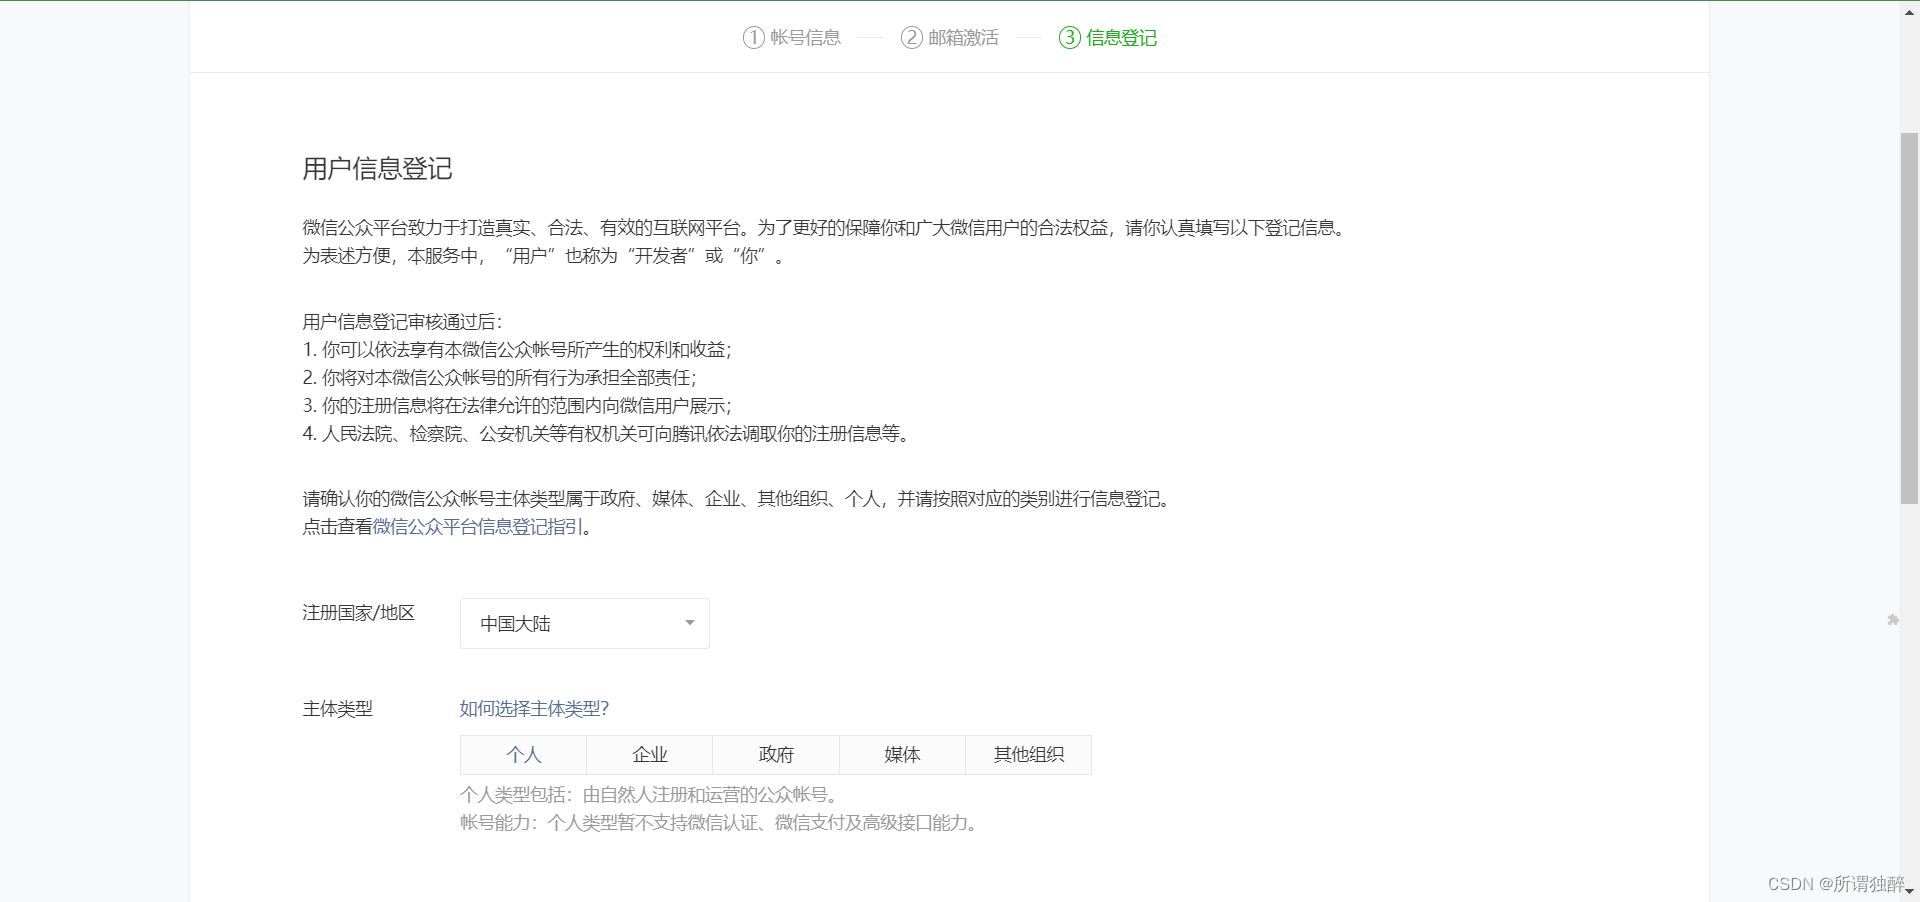The width and height of the screenshot is (1920, 902).
Task: Click paragraph starting 微信公众平台致力于打造真实
Action: 827,242
